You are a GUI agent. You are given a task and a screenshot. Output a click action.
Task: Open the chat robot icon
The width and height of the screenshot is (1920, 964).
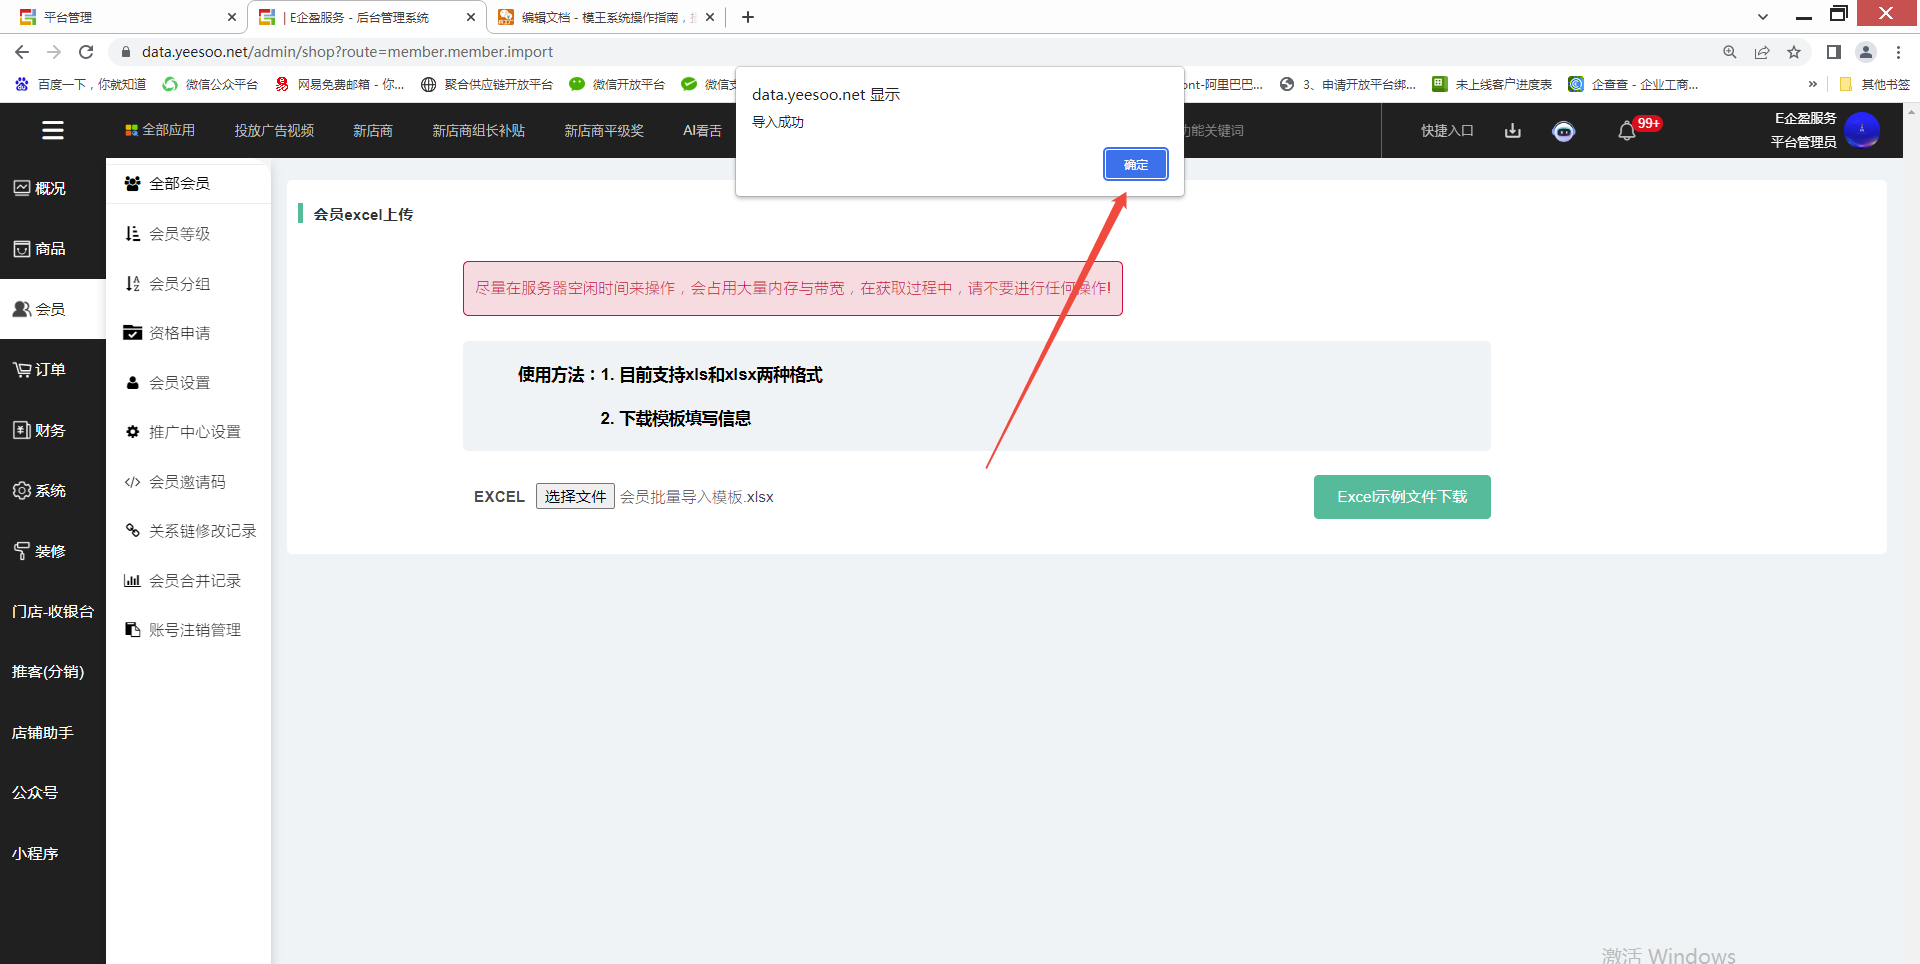1563,131
